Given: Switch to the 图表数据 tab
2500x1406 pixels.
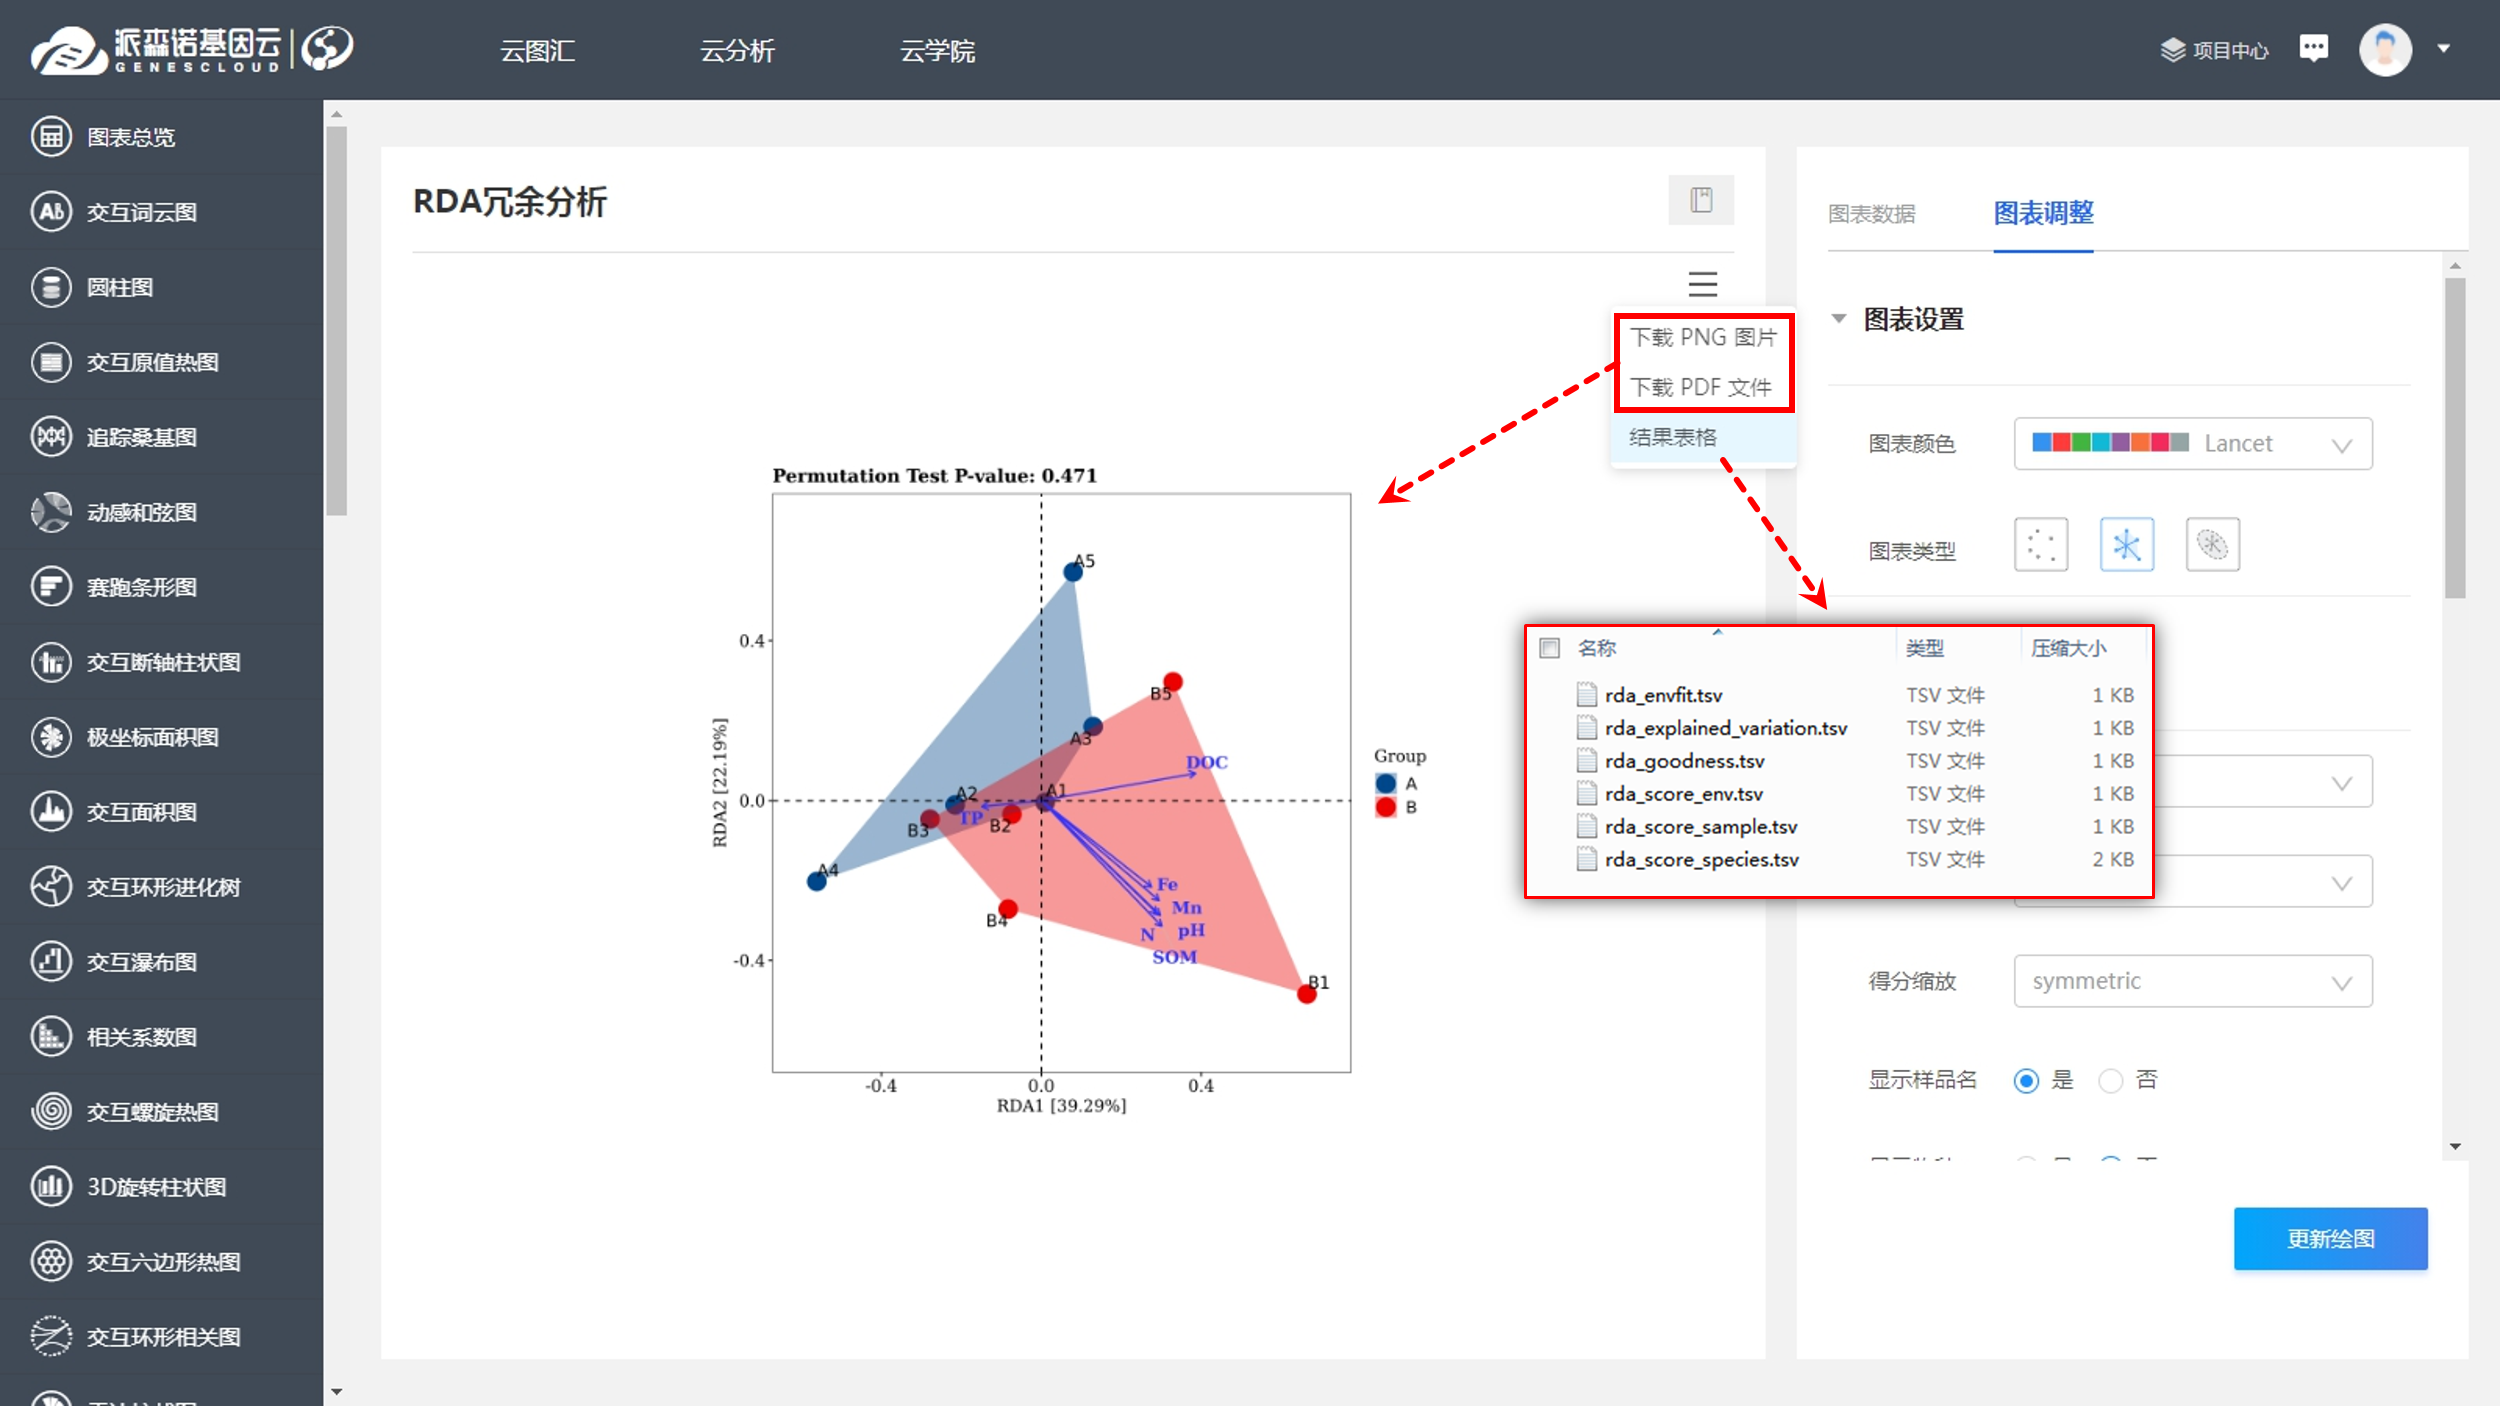Looking at the screenshot, I should [1871, 214].
